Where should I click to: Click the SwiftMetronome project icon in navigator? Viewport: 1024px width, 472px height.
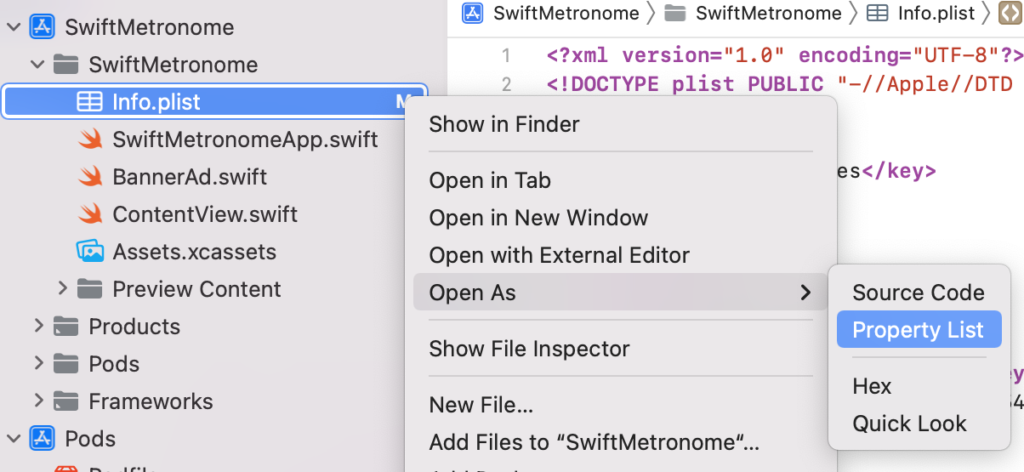click(42, 27)
